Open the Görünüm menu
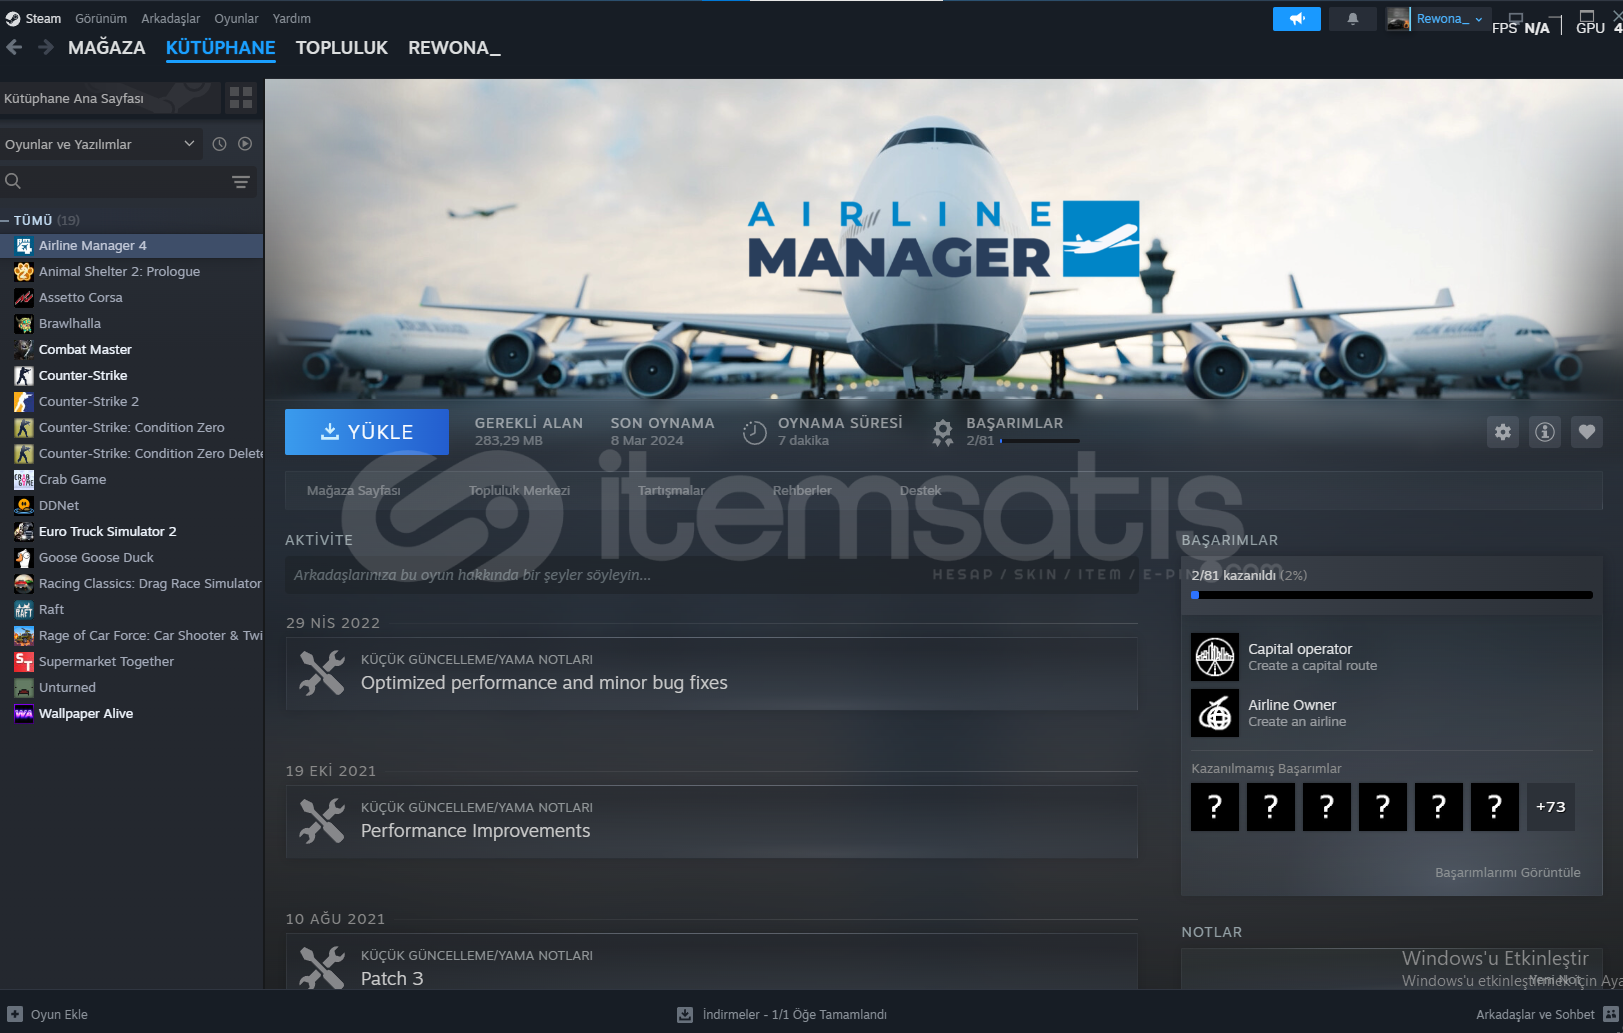This screenshot has height=1033, width=1623. [101, 19]
